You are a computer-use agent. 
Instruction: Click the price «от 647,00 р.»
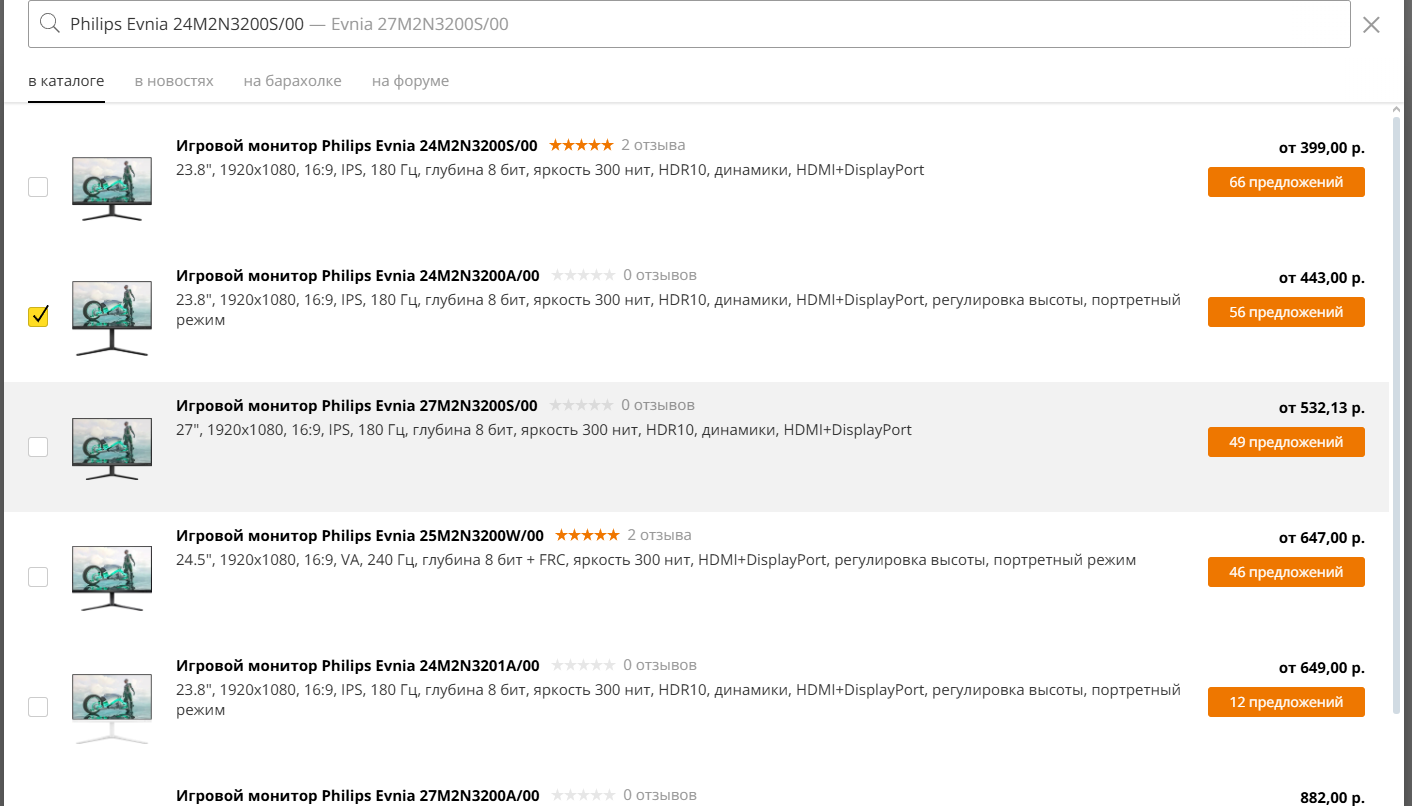[x=1321, y=538]
